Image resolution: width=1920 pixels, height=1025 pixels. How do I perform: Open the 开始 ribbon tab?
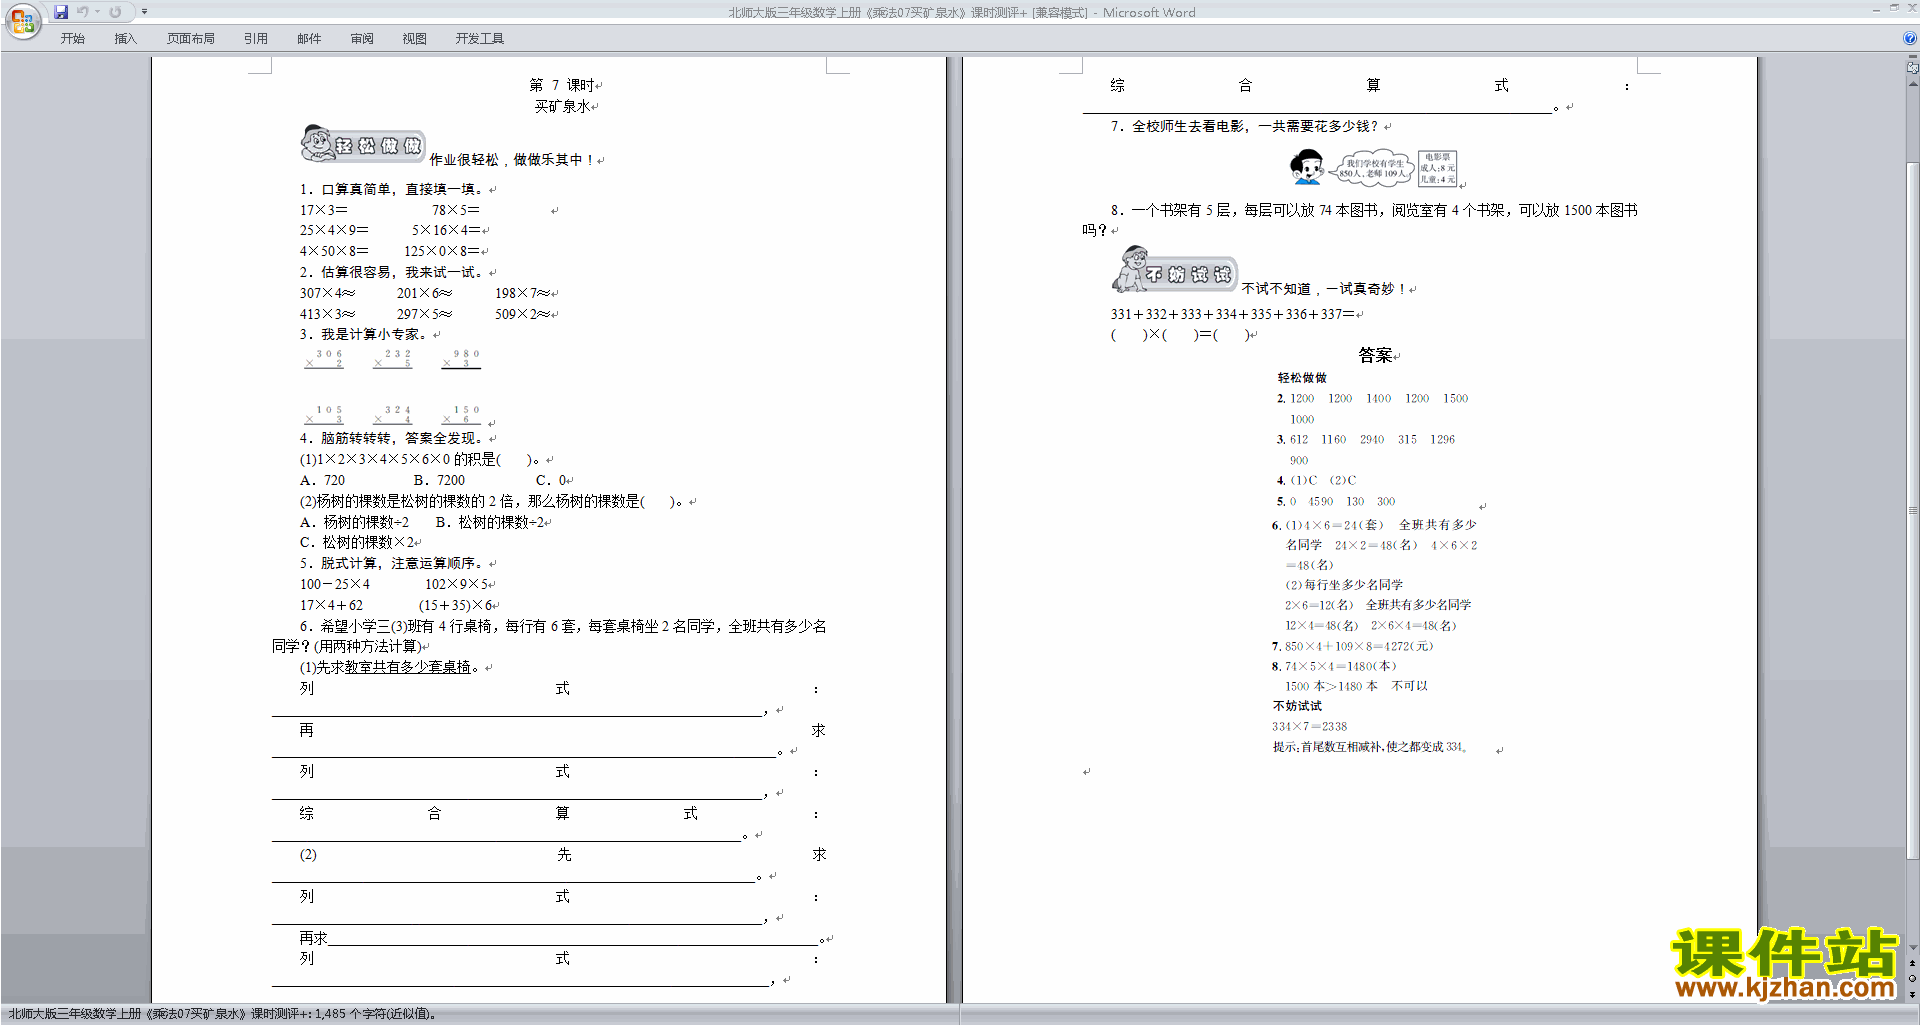(73, 39)
